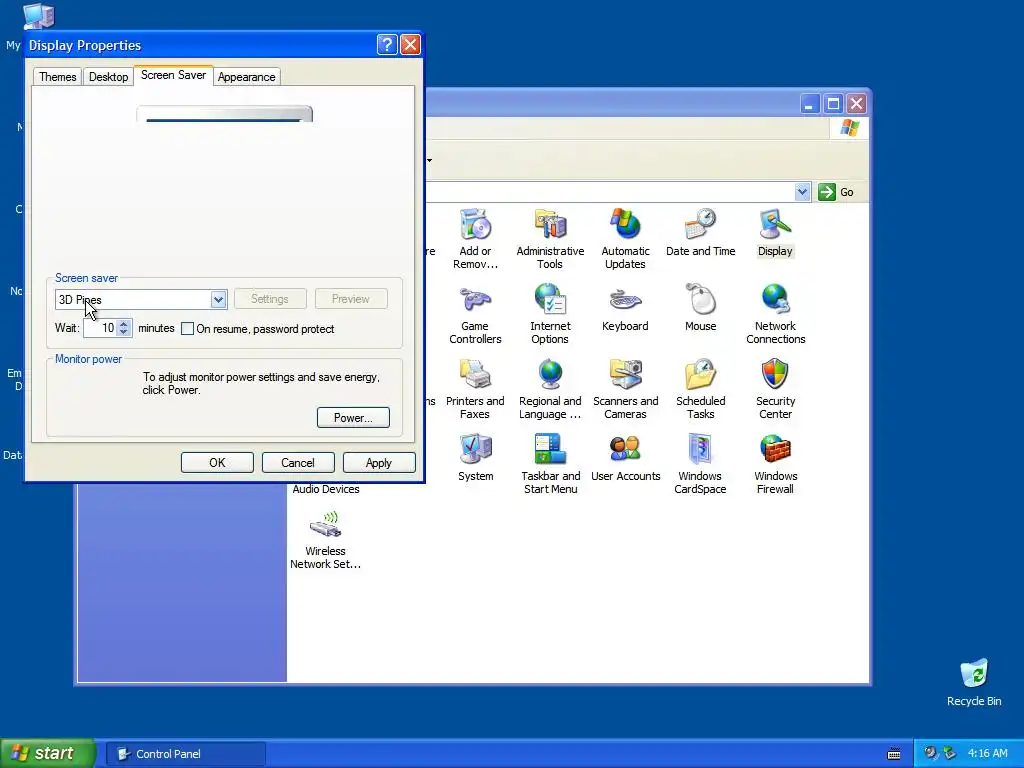Open Scheduled Tasks icon

pyautogui.click(x=700, y=389)
